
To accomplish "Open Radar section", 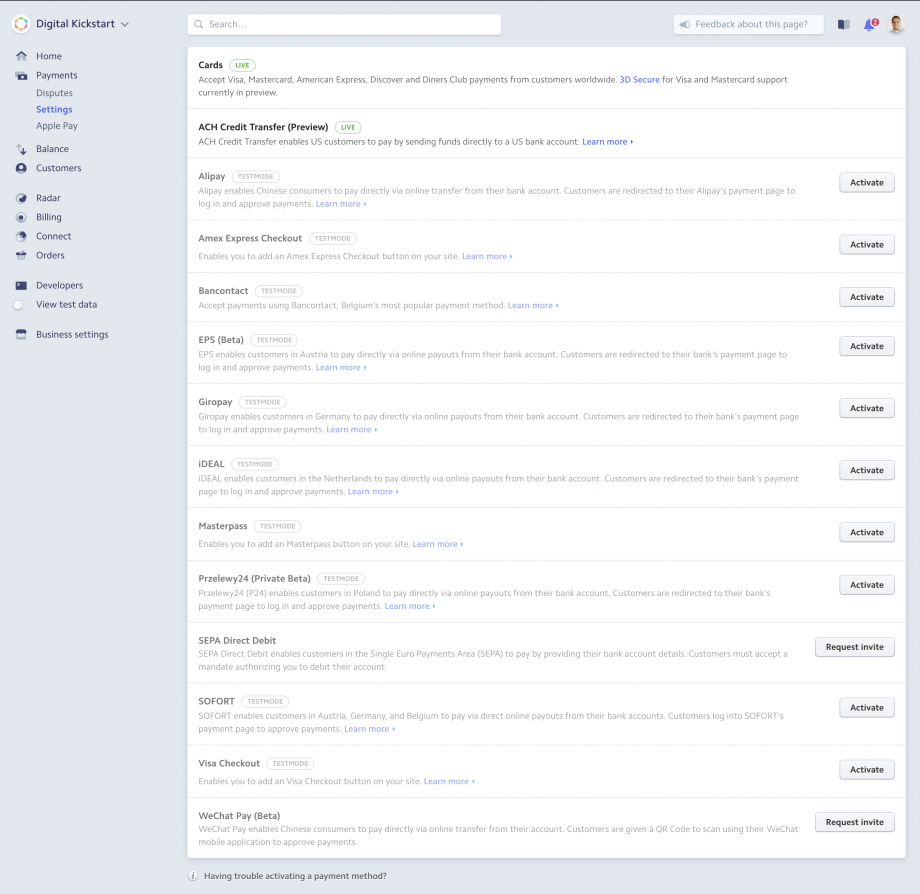I will coord(48,198).
